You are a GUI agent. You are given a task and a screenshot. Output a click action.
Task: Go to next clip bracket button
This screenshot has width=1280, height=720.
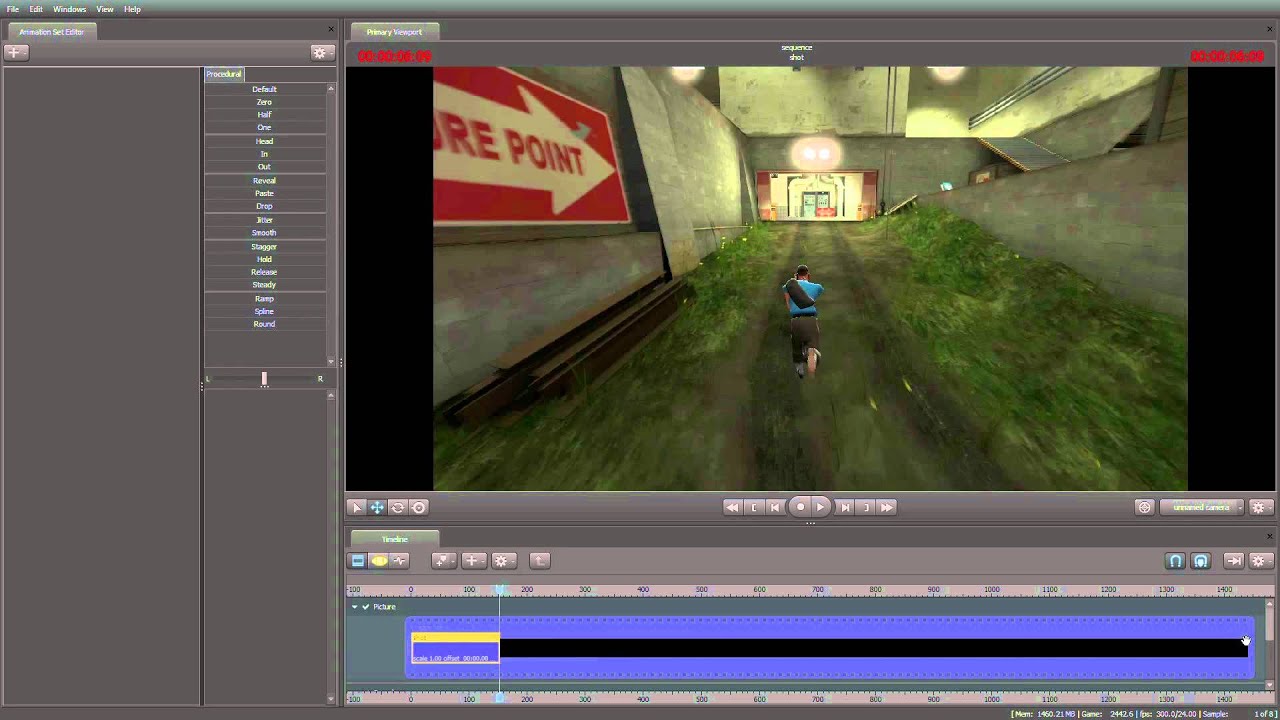866,507
